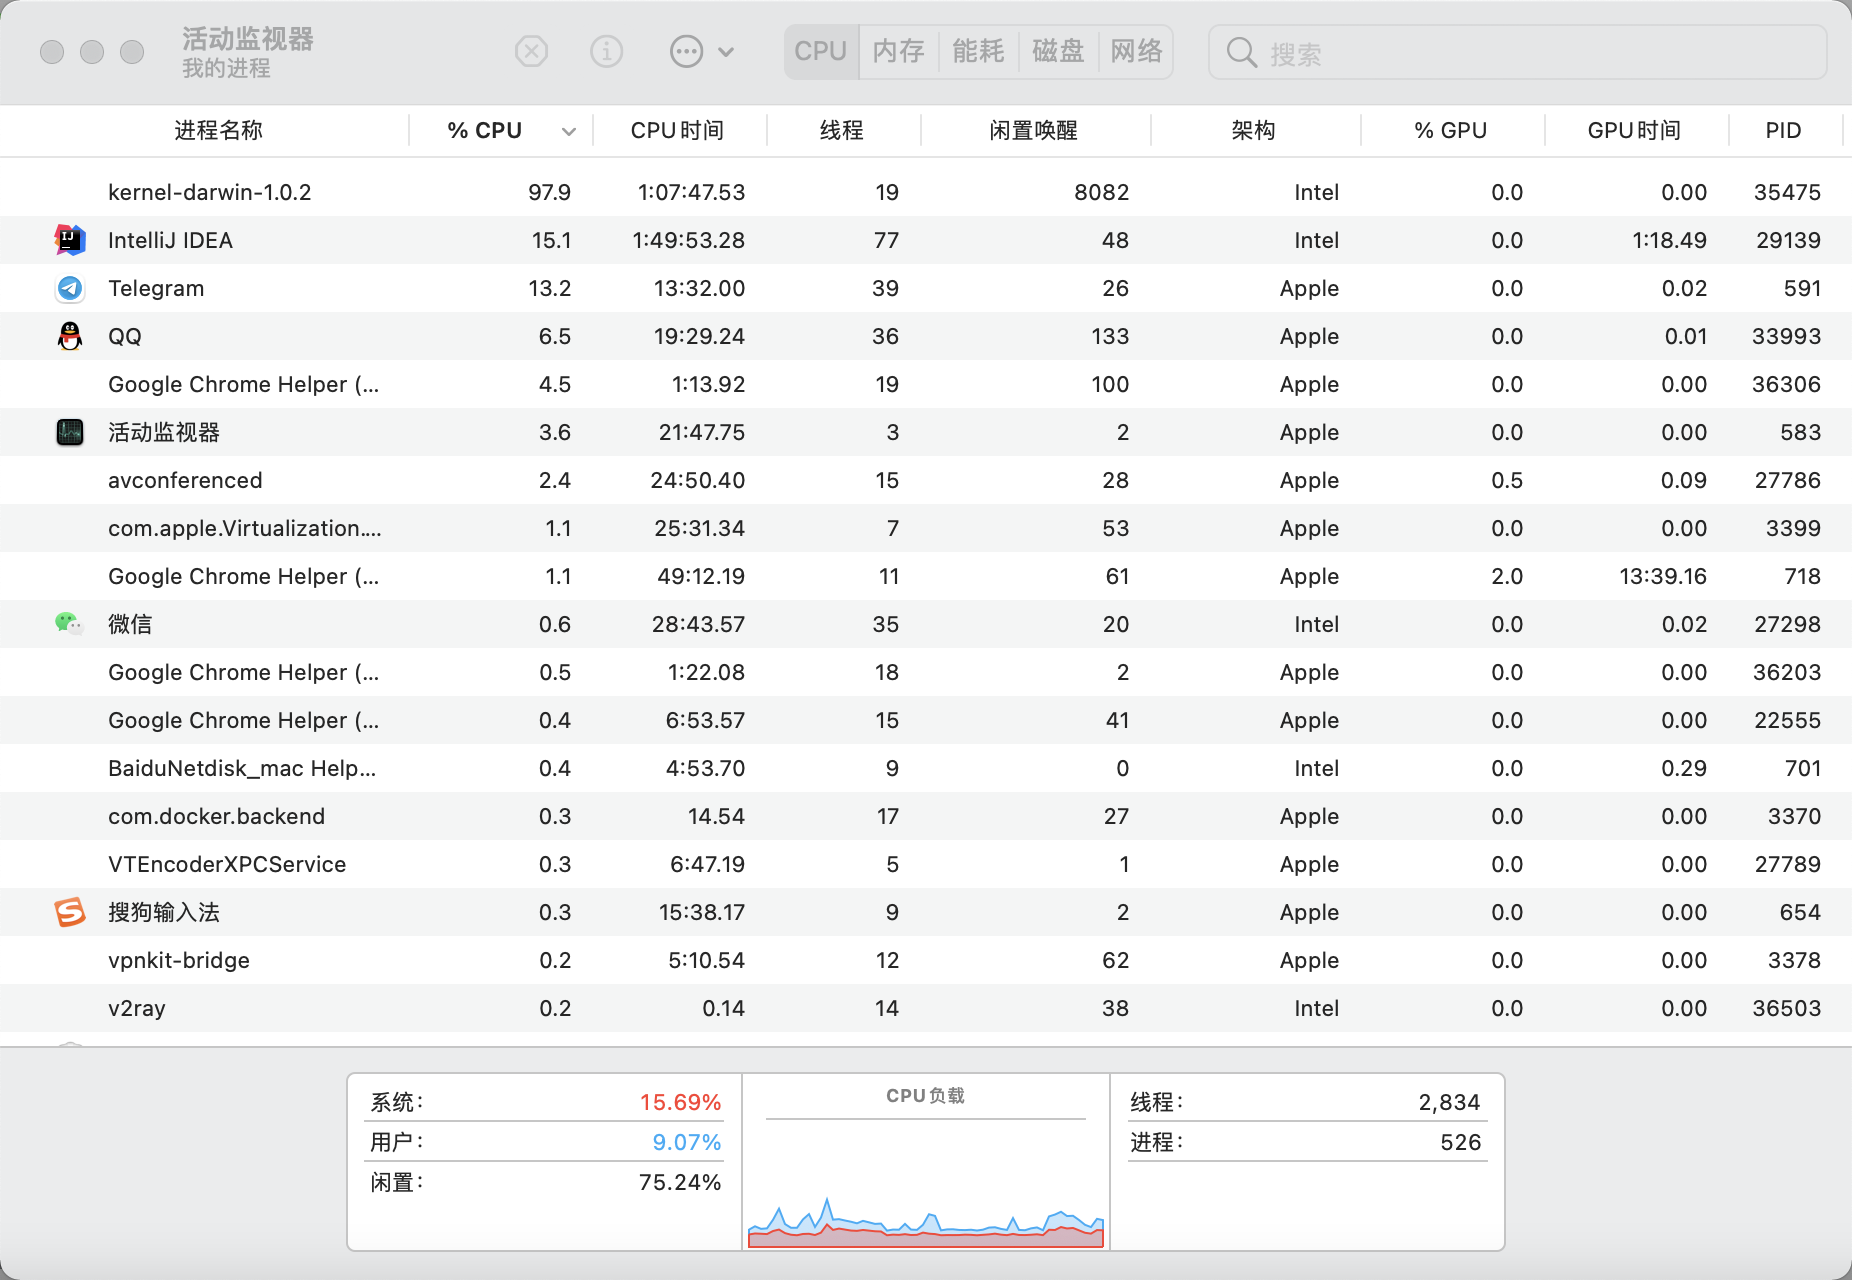Select the Telegram app icon

pyautogui.click(x=69, y=288)
